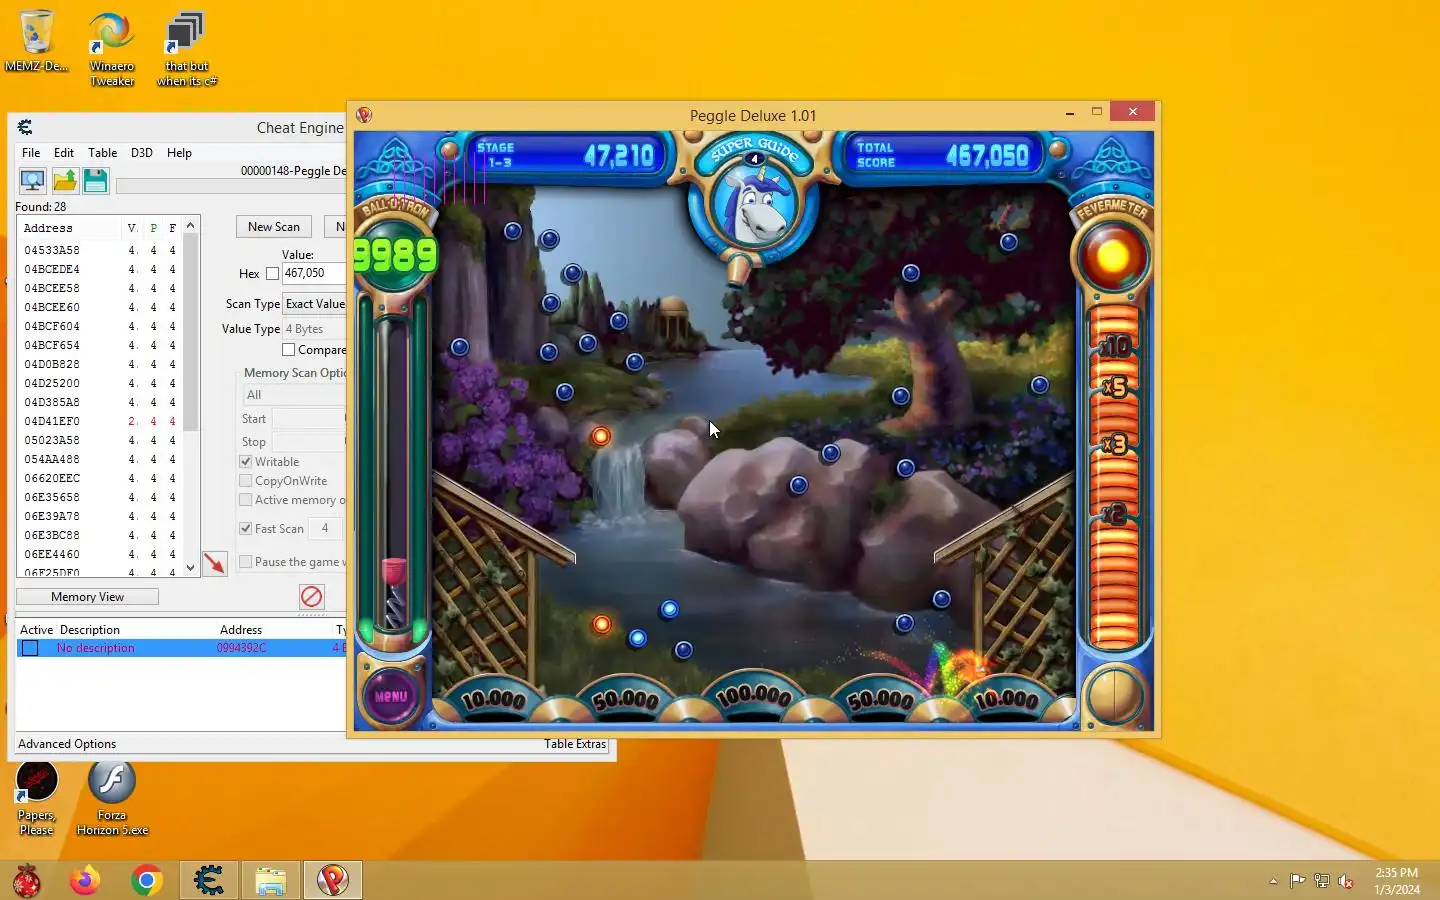Click the open cheat table folder icon
The width and height of the screenshot is (1440, 900).
(65, 181)
